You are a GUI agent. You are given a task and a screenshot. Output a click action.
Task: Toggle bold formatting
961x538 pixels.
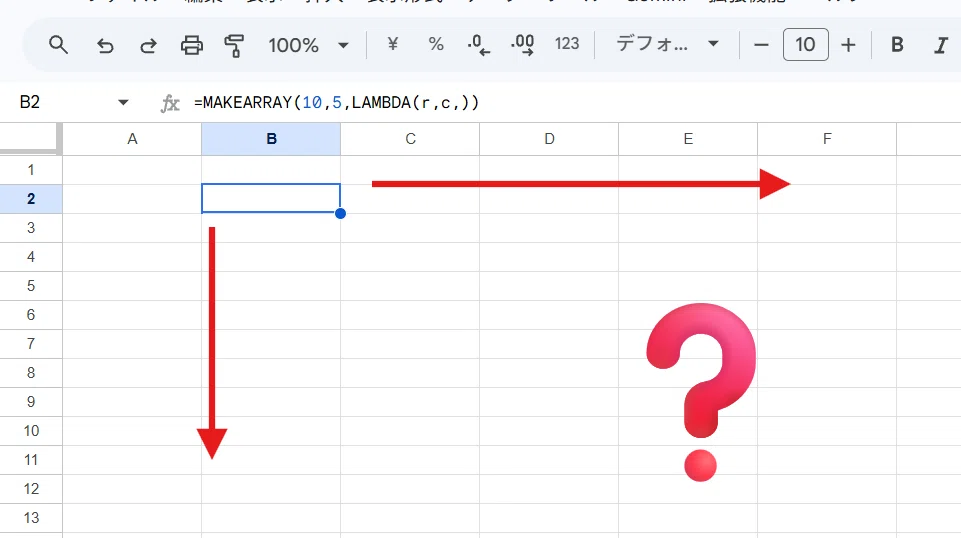tap(897, 45)
